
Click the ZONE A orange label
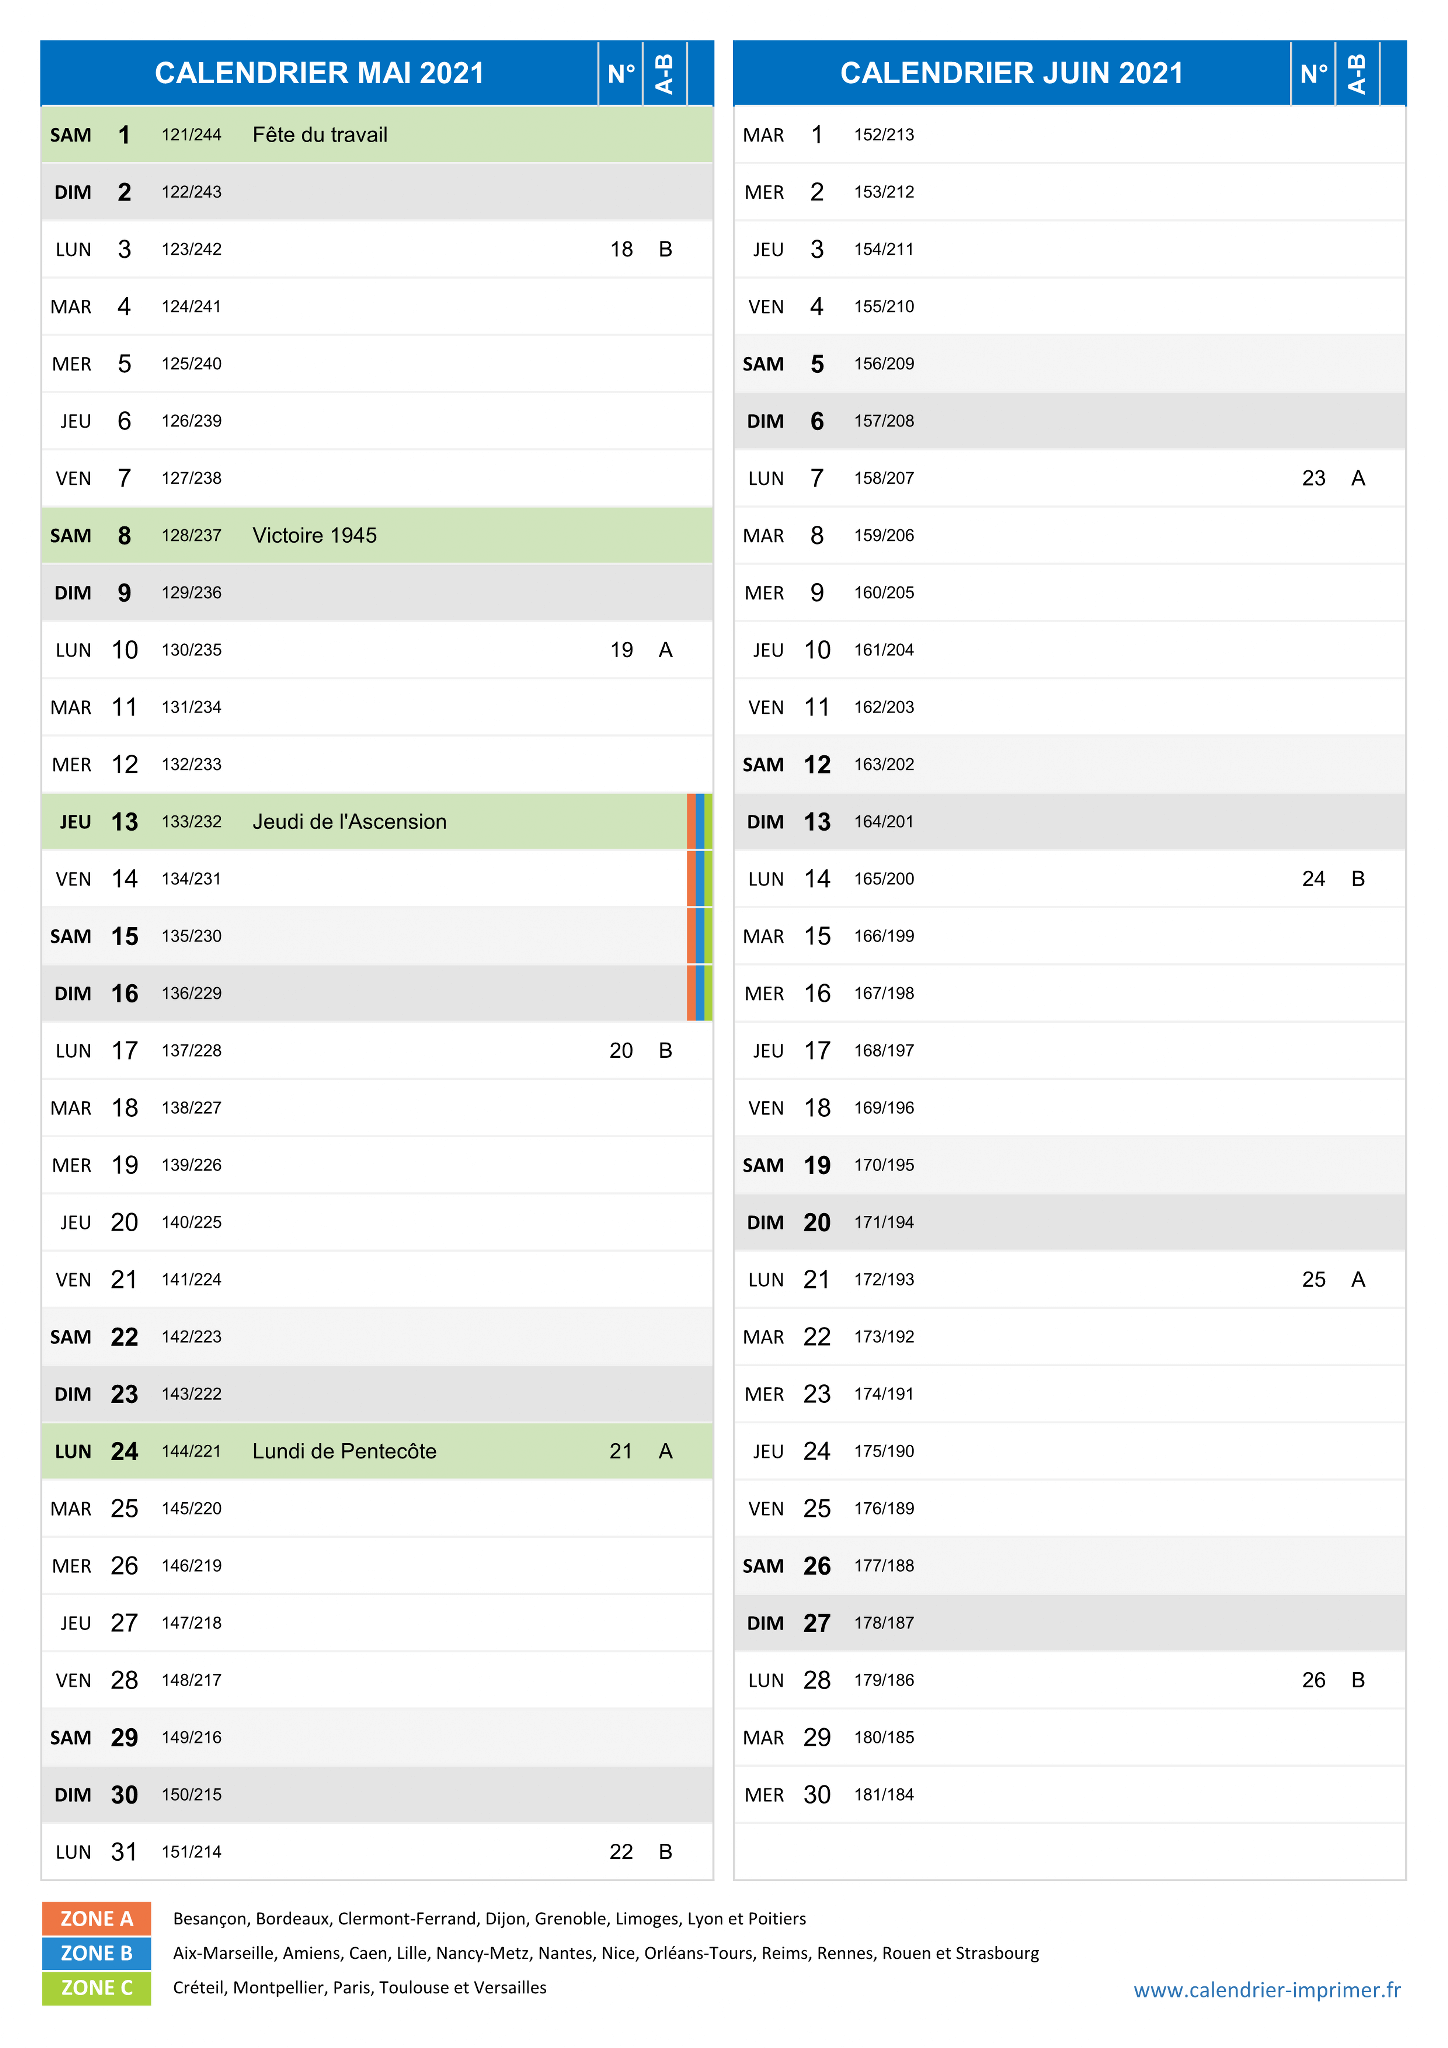pos(96,1918)
